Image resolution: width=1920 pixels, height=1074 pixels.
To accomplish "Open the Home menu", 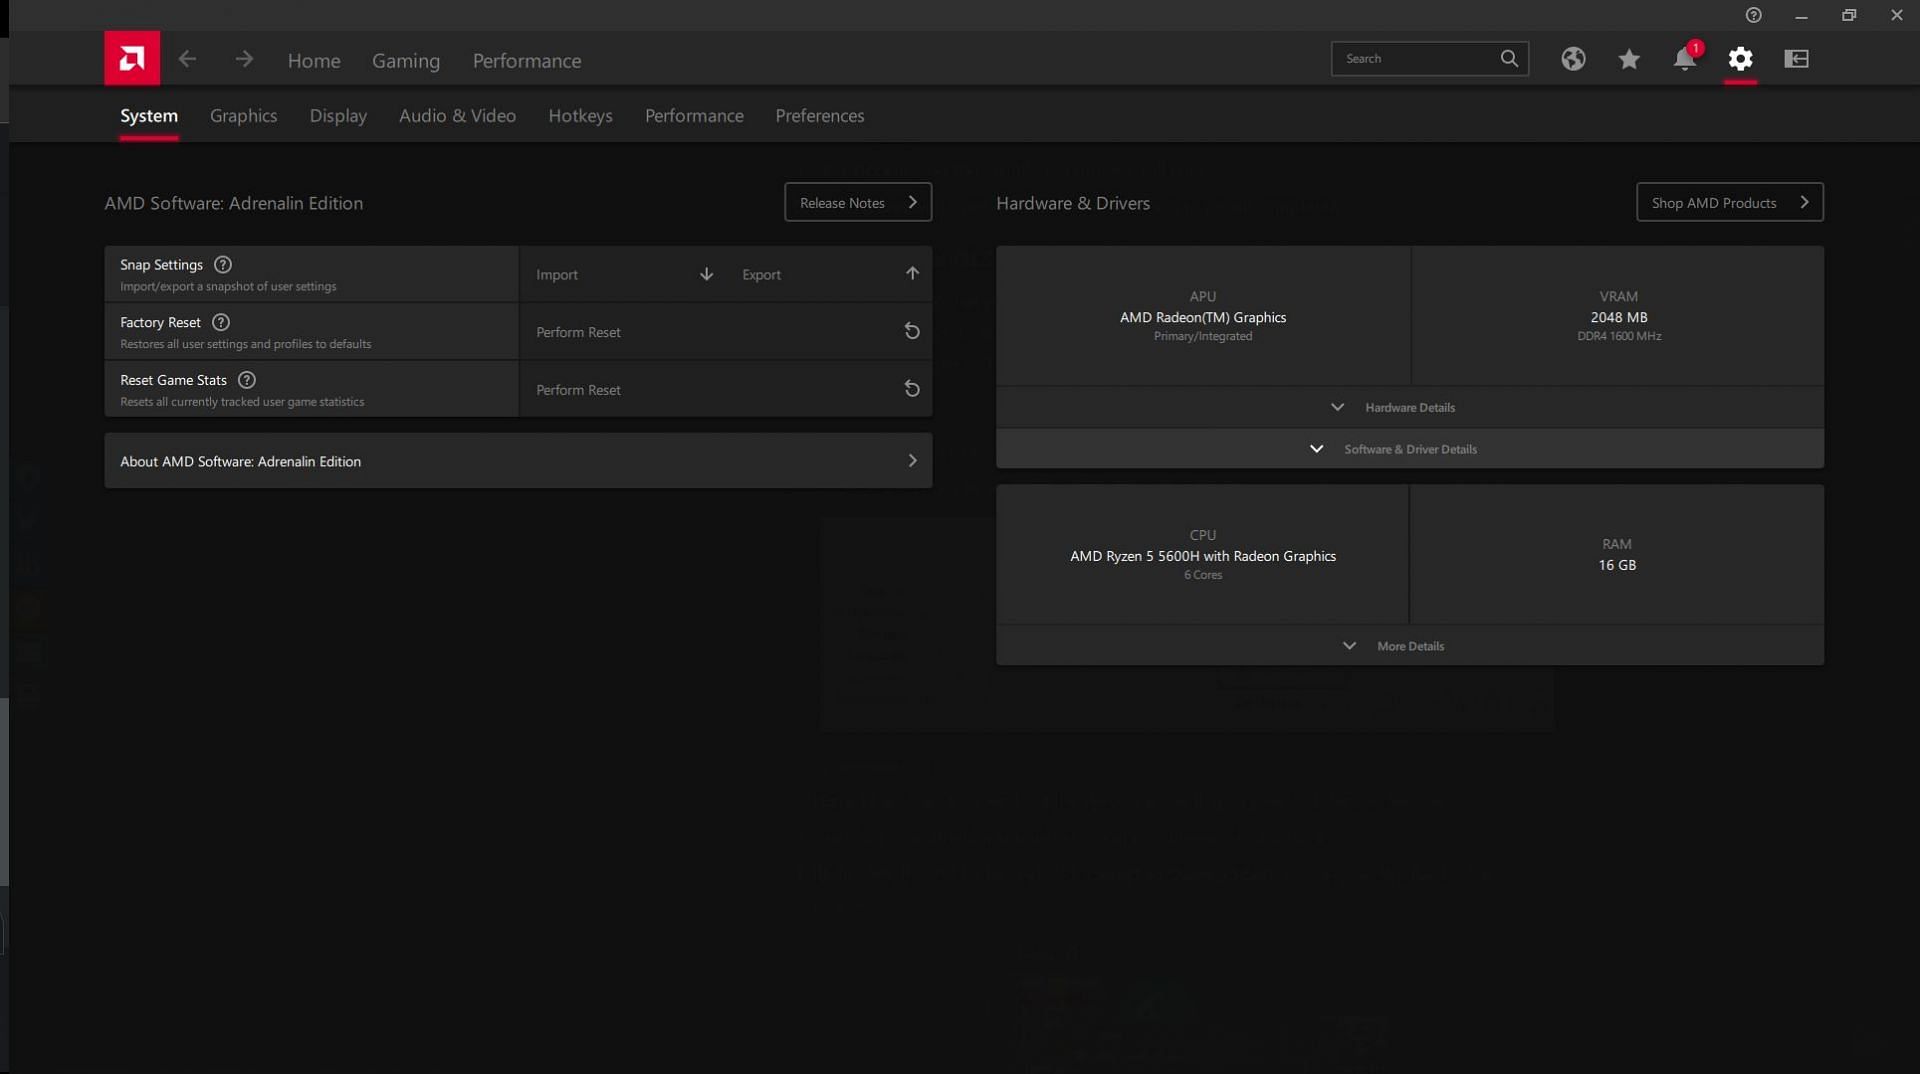I will (314, 61).
